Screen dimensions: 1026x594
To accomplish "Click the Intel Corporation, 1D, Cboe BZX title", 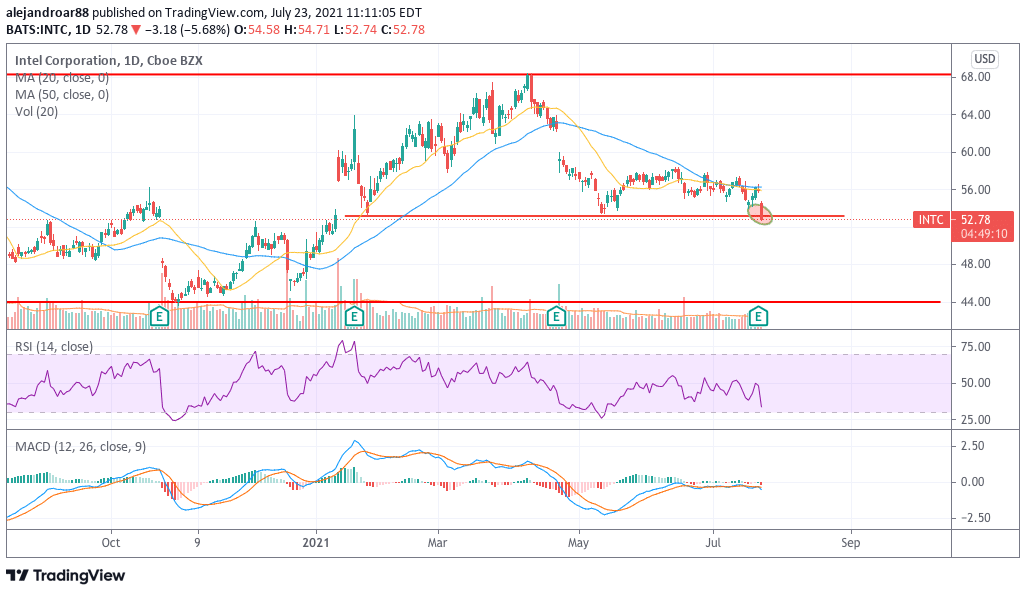I will click(x=109, y=61).
